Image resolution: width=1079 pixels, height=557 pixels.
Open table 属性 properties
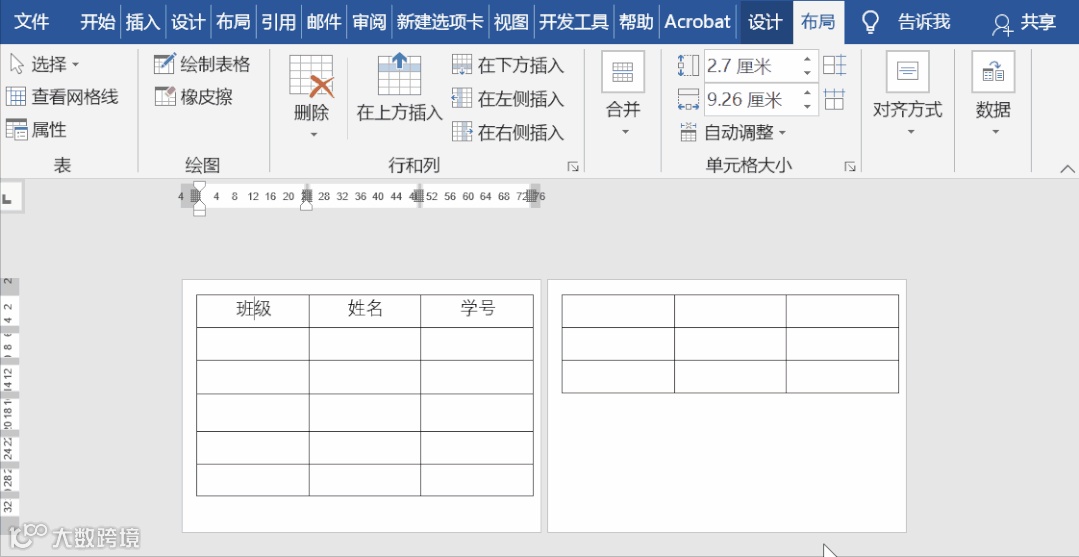pos(36,129)
